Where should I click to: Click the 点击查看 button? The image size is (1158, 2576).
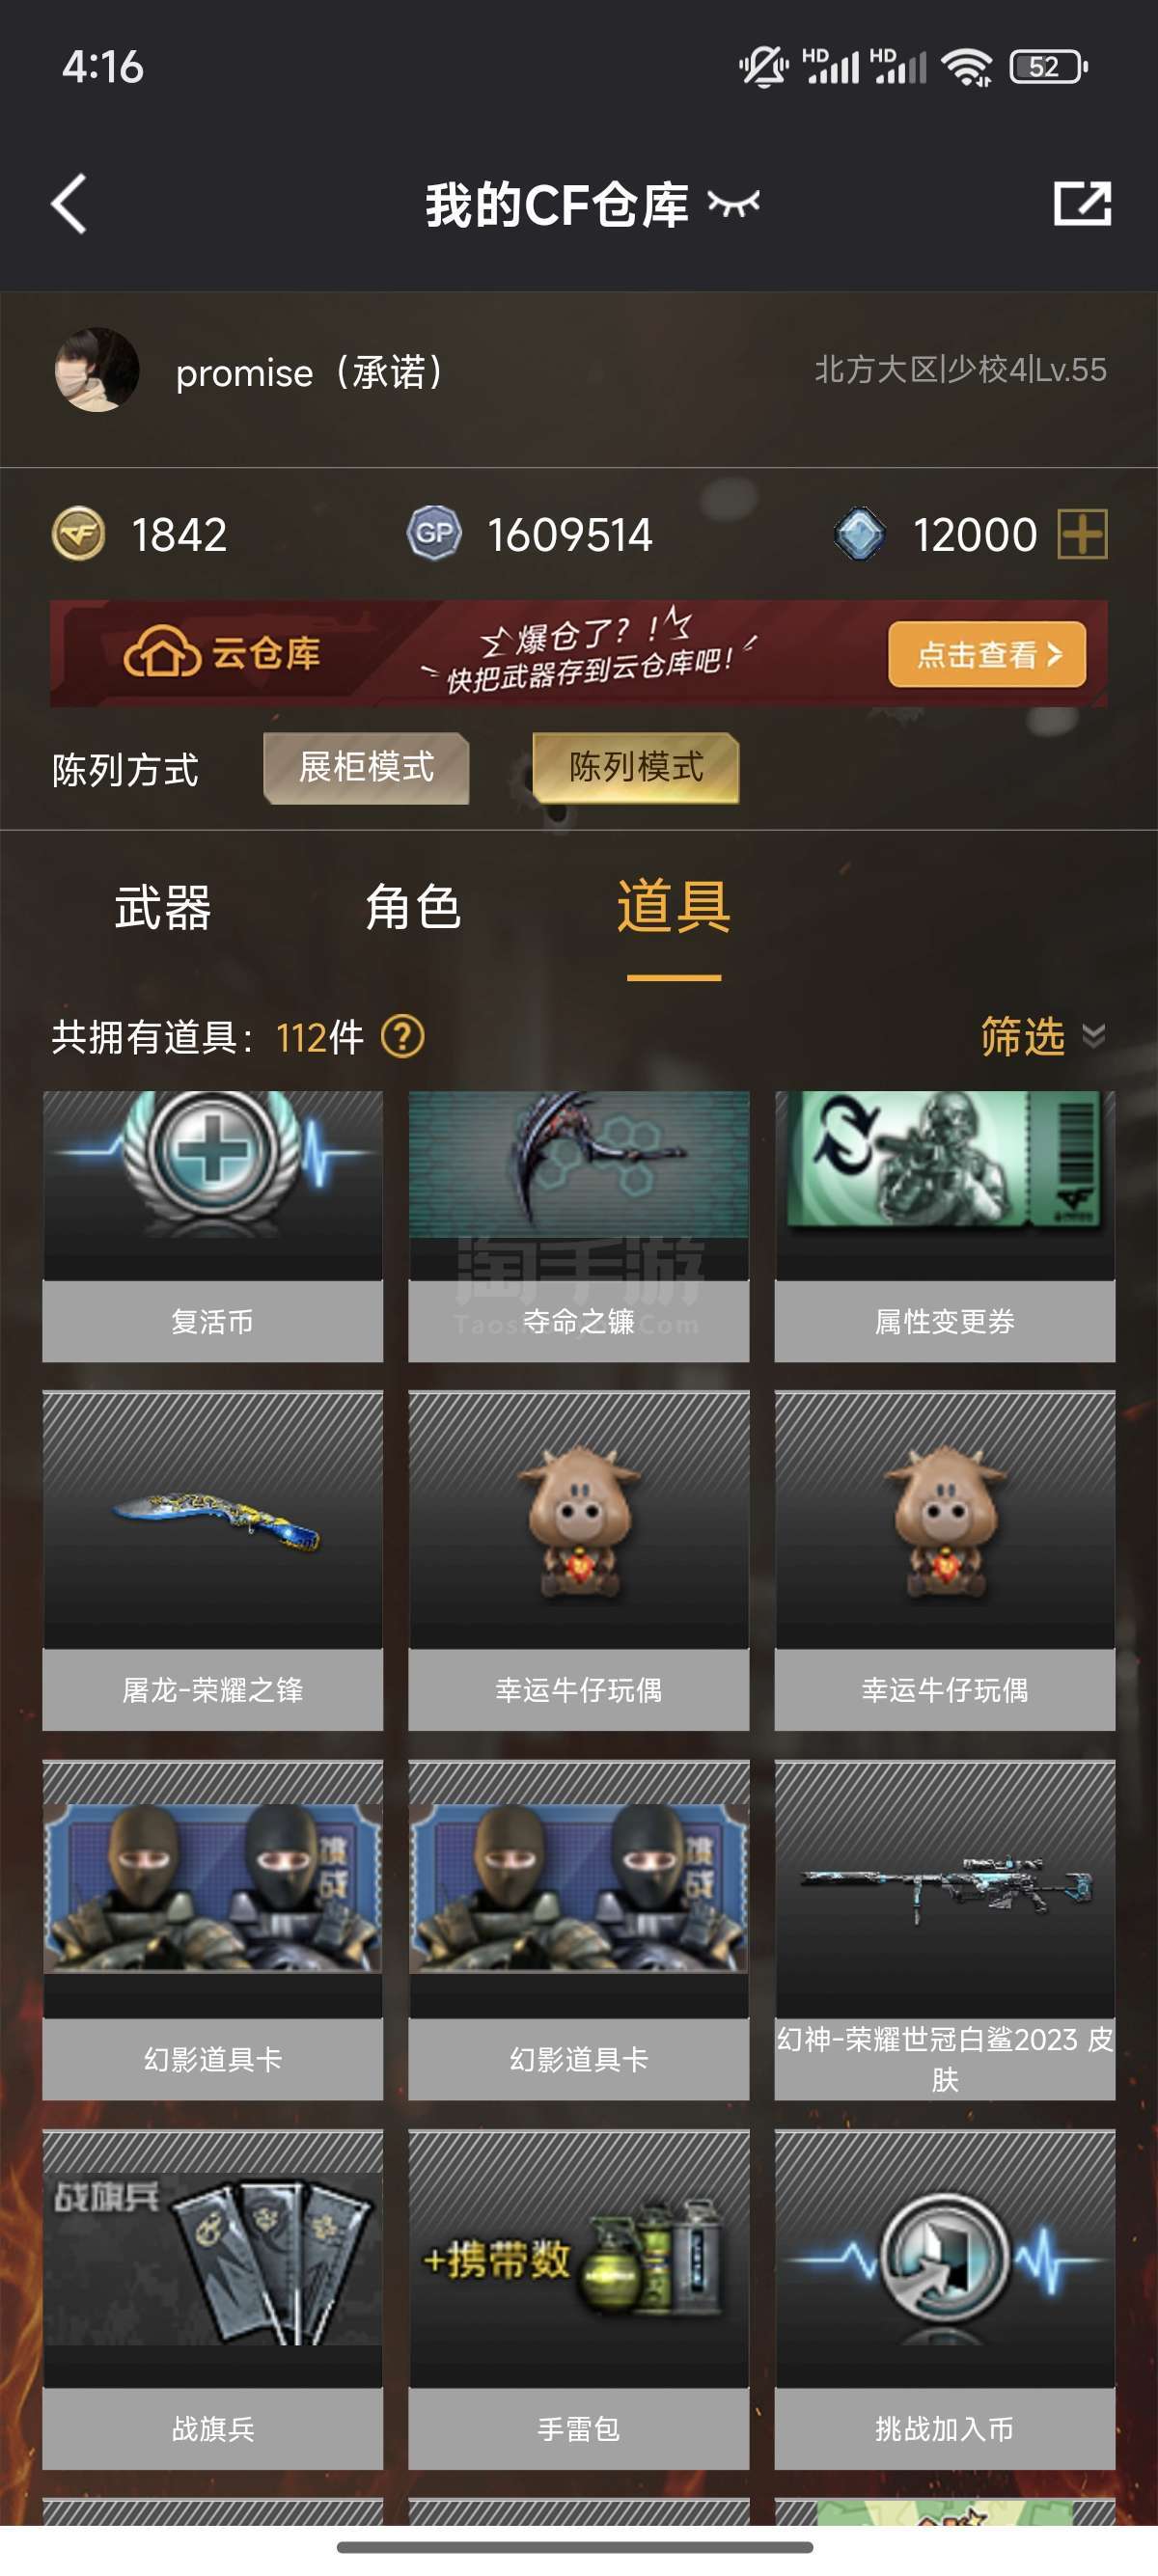tap(987, 655)
